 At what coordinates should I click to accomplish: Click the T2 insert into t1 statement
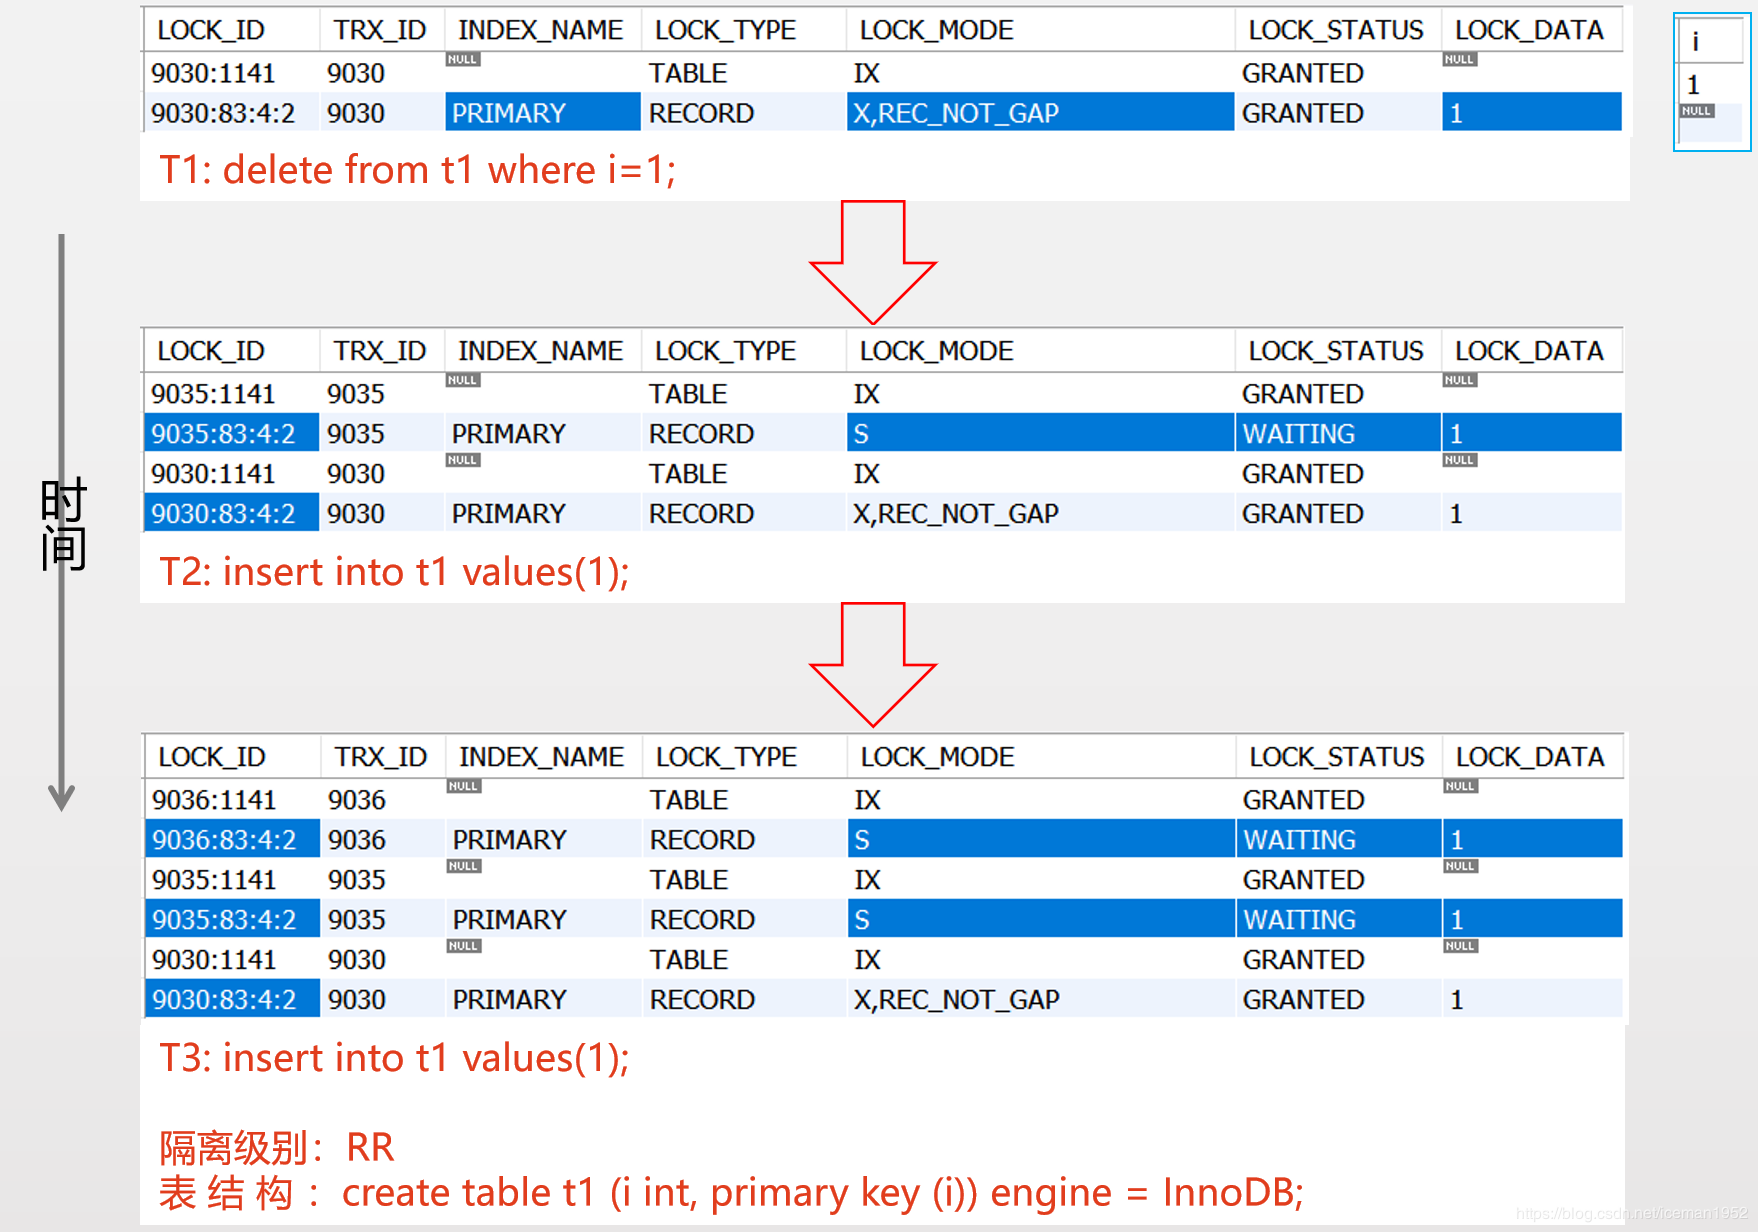pyautogui.click(x=394, y=572)
